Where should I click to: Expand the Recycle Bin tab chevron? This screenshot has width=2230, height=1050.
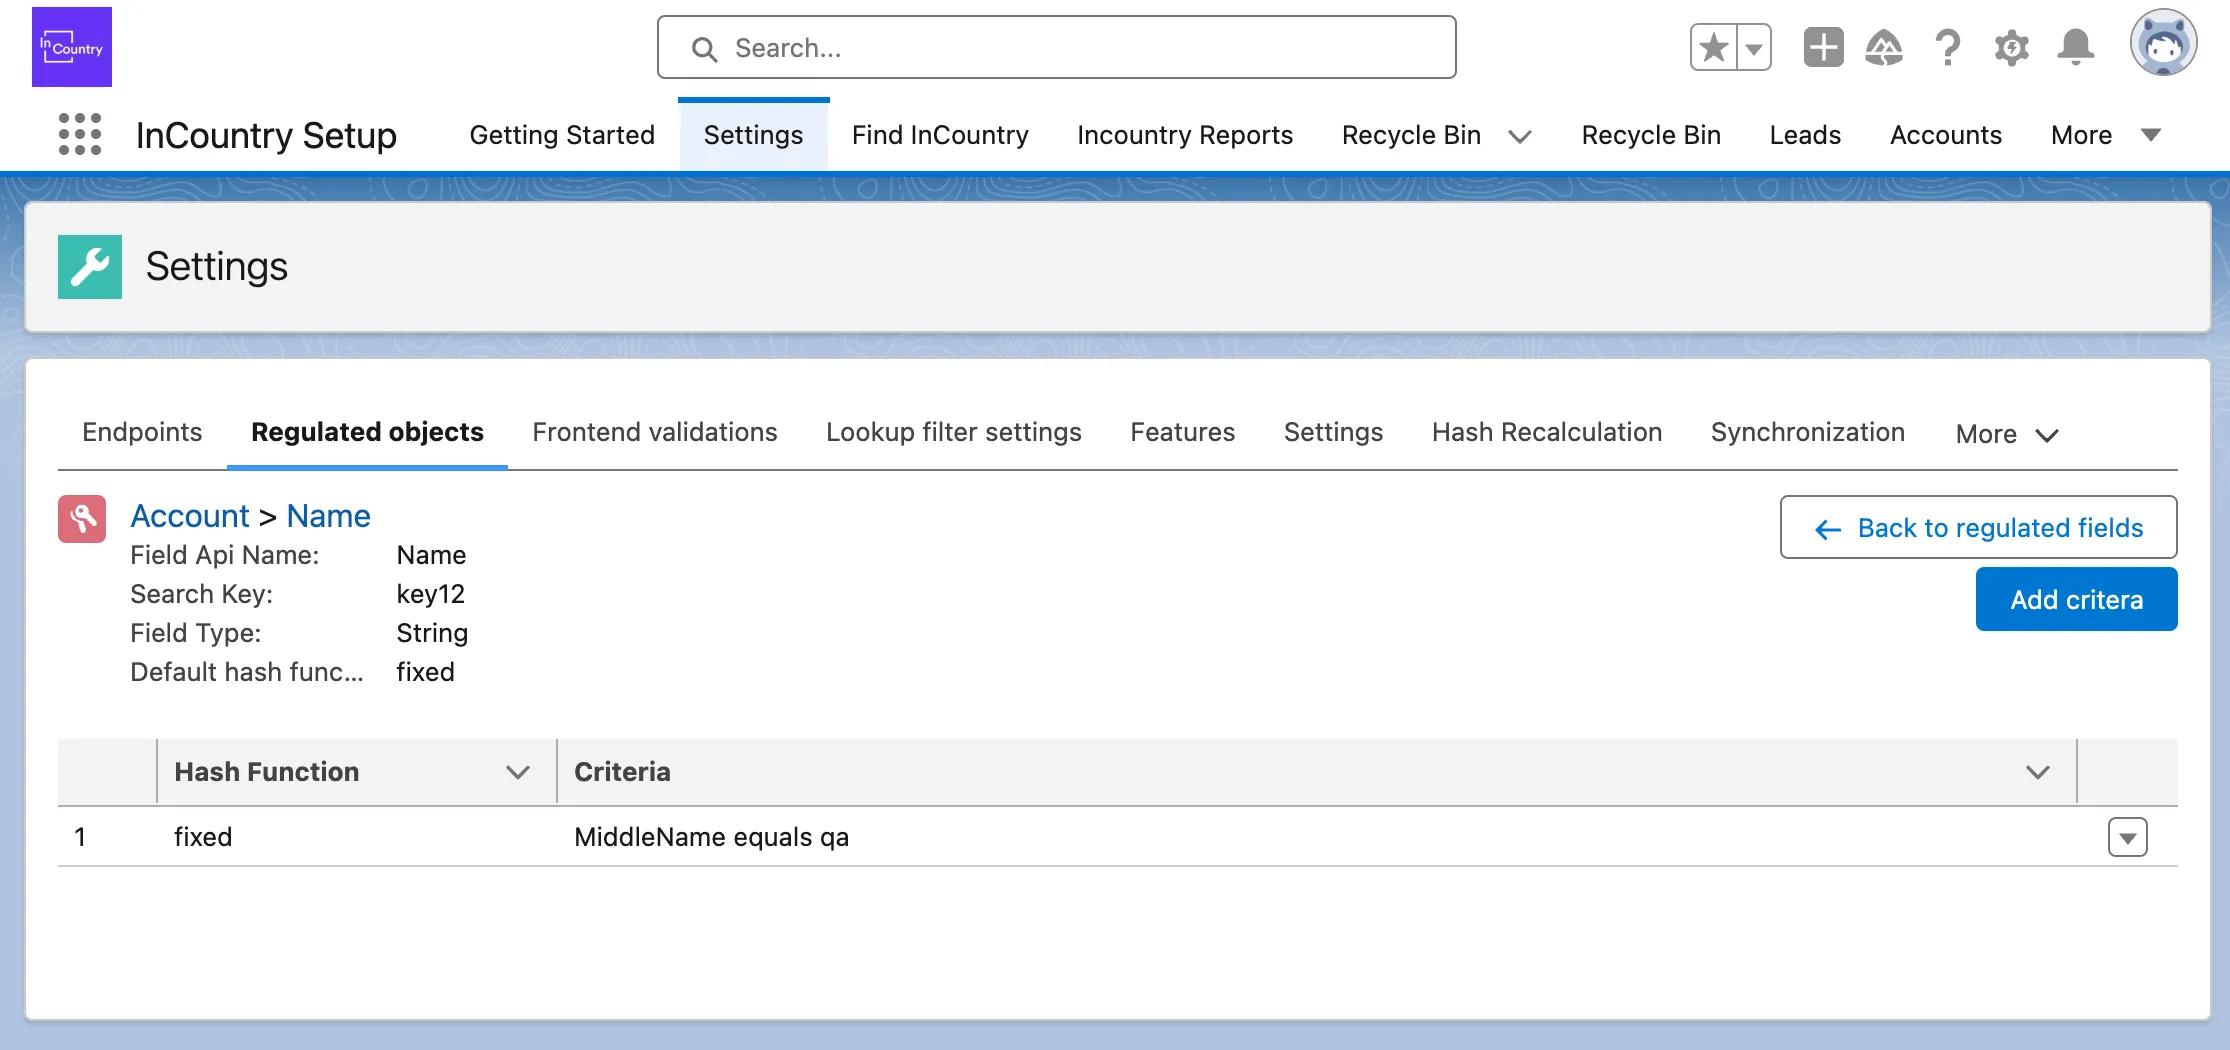[x=1520, y=136]
